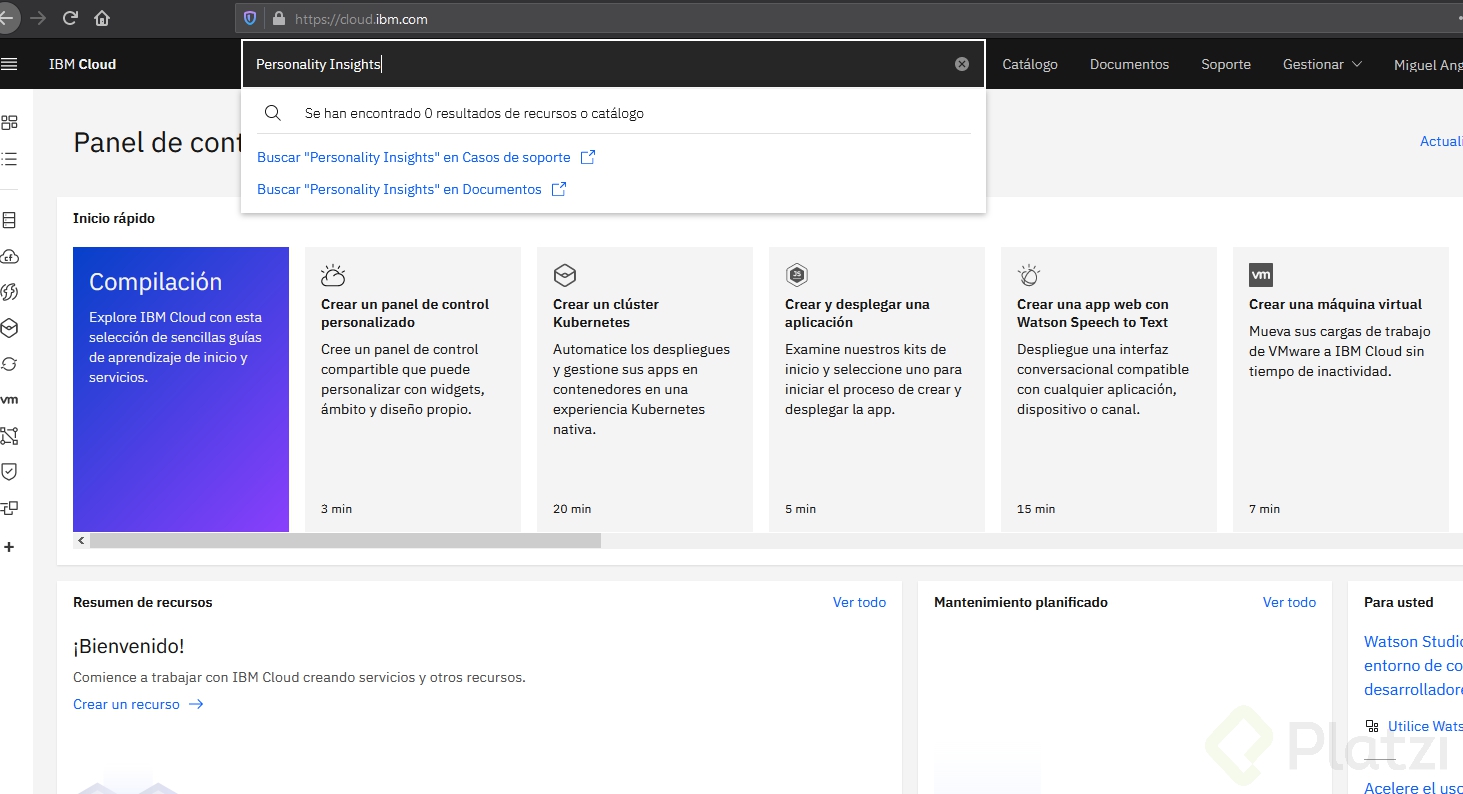Click into the Personality Insights search field

click(600, 64)
